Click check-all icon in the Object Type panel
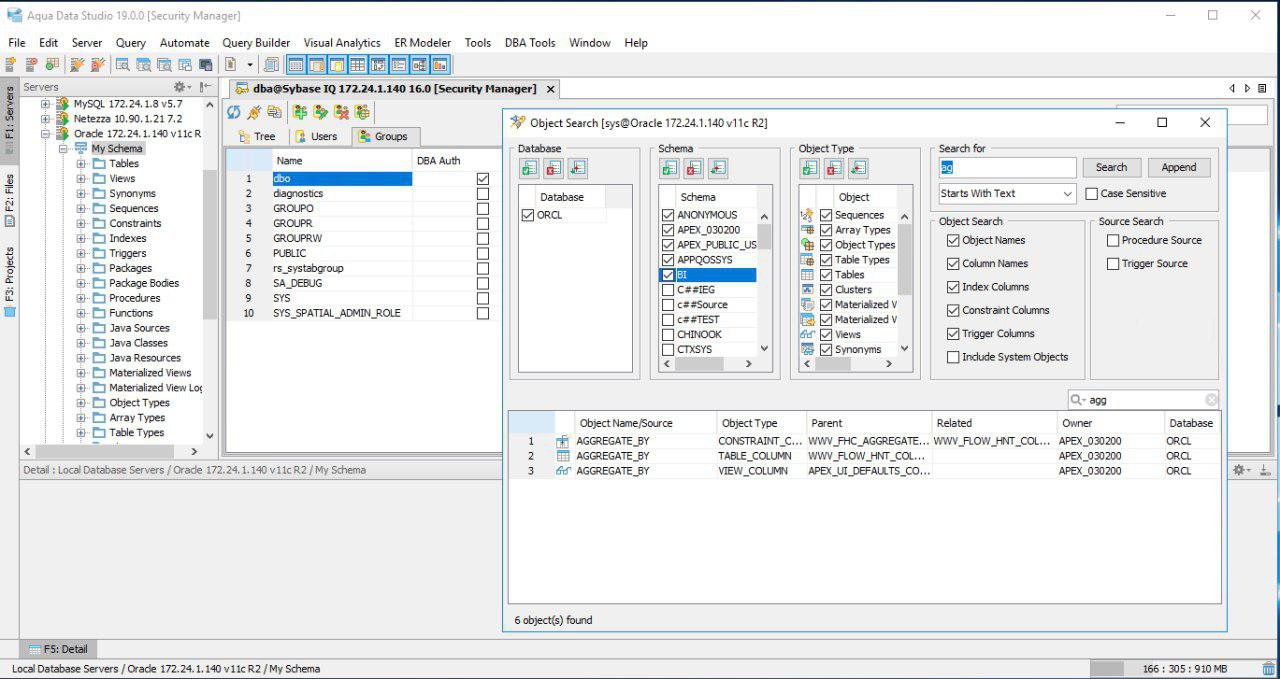The image size is (1280, 679). tap(810, 168)
